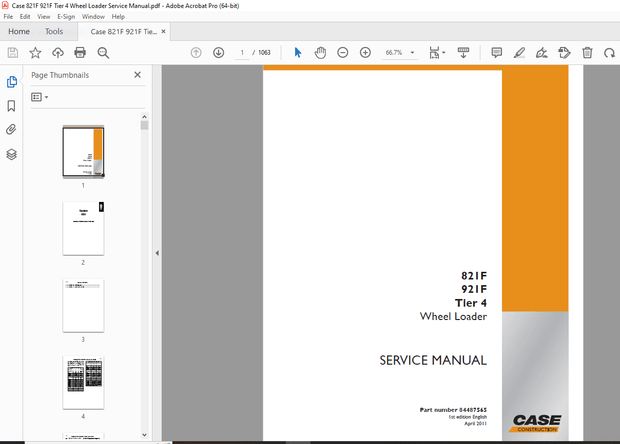The width and height of the screenshot is (620, 444).
Task: Open the View menu
Action: tap(43, 17)
